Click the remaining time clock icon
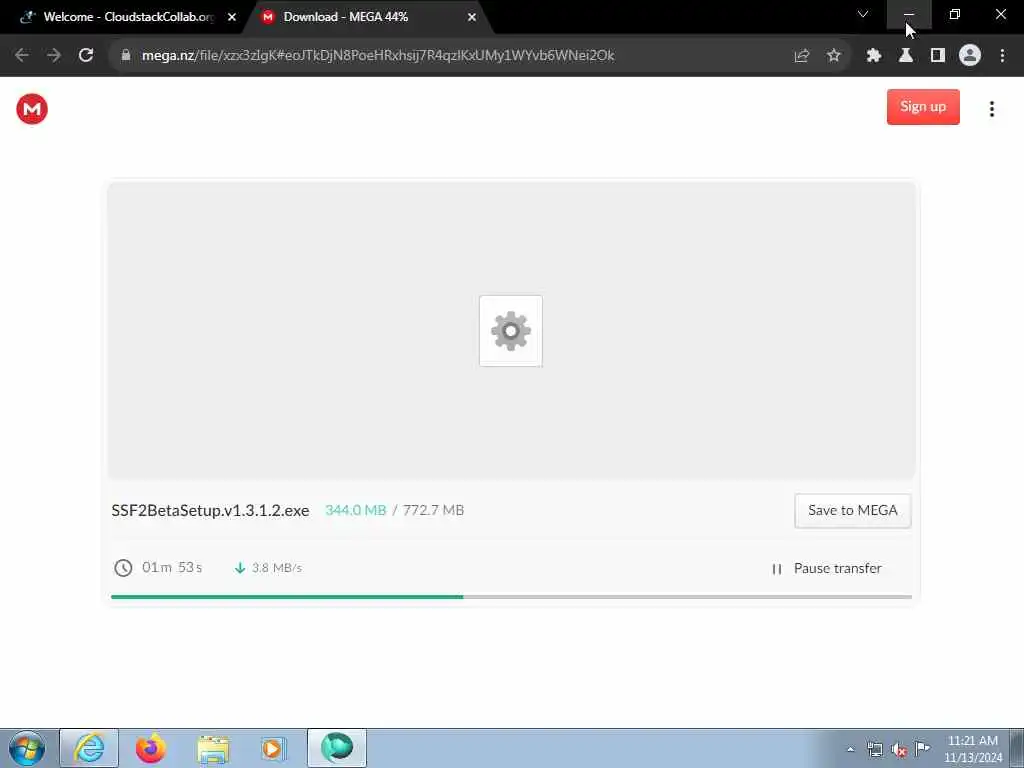Viewport: 1024px width, 768px height. click(x=123, y=568)
